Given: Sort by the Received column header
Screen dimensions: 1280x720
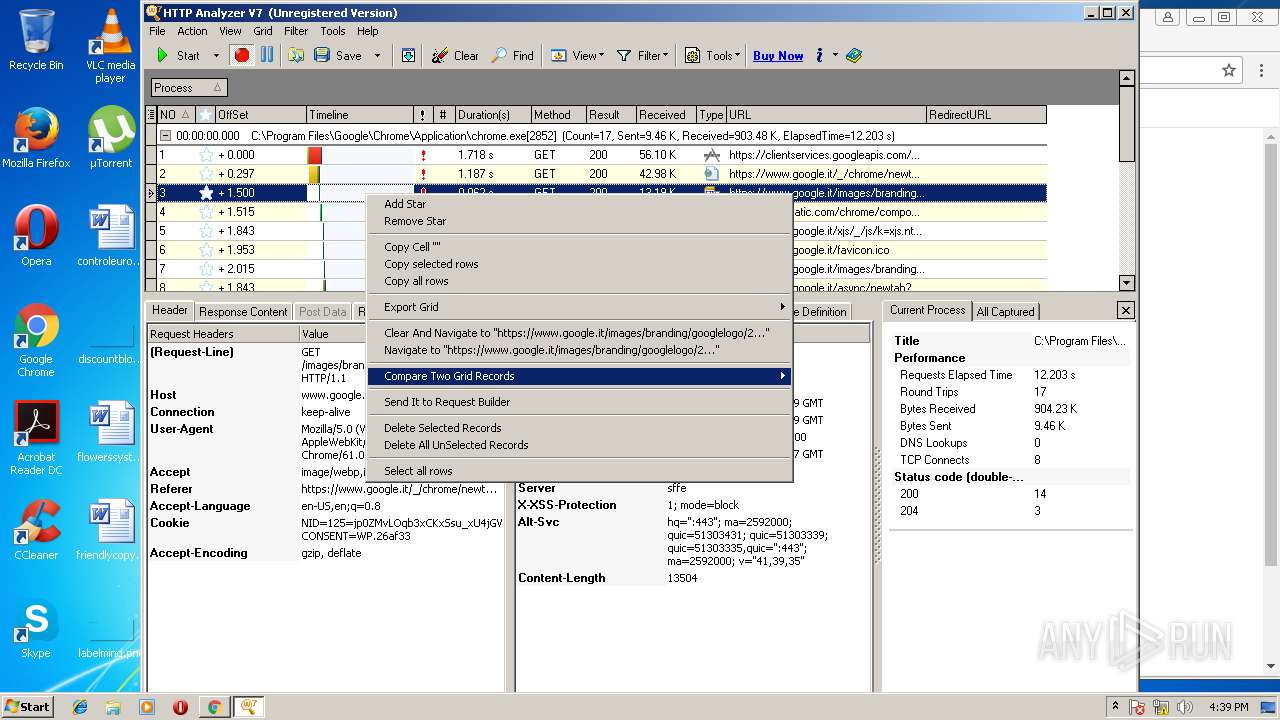Looking at the screenshot, I should [x=666, y=115].
